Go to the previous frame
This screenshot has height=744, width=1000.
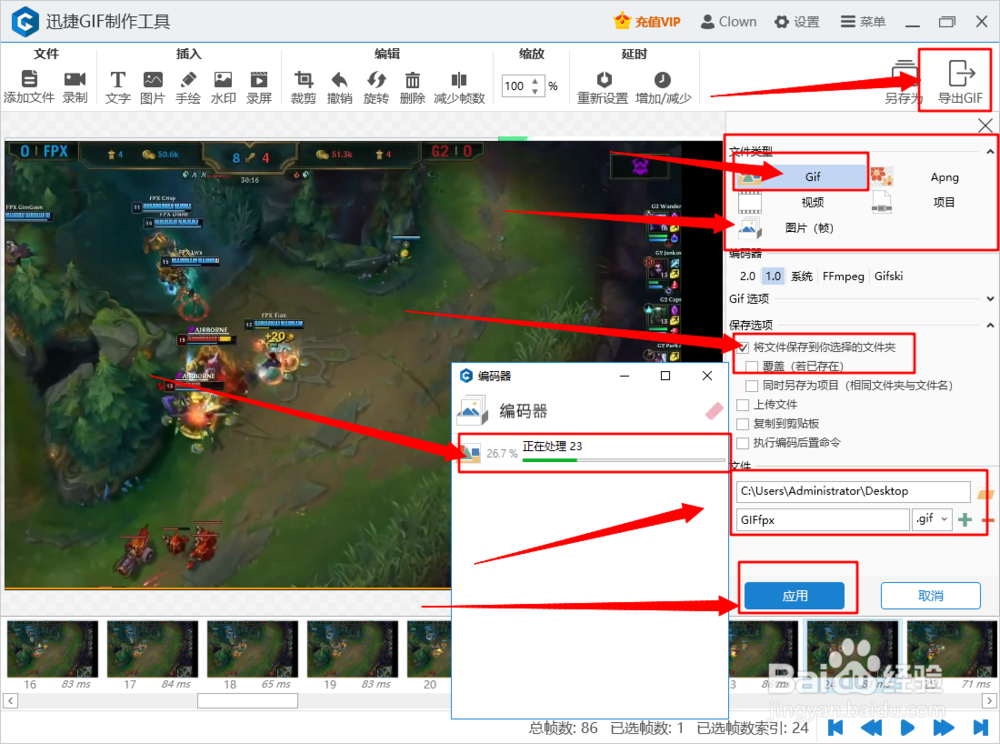pyautogui.click(x=871, y=727)
